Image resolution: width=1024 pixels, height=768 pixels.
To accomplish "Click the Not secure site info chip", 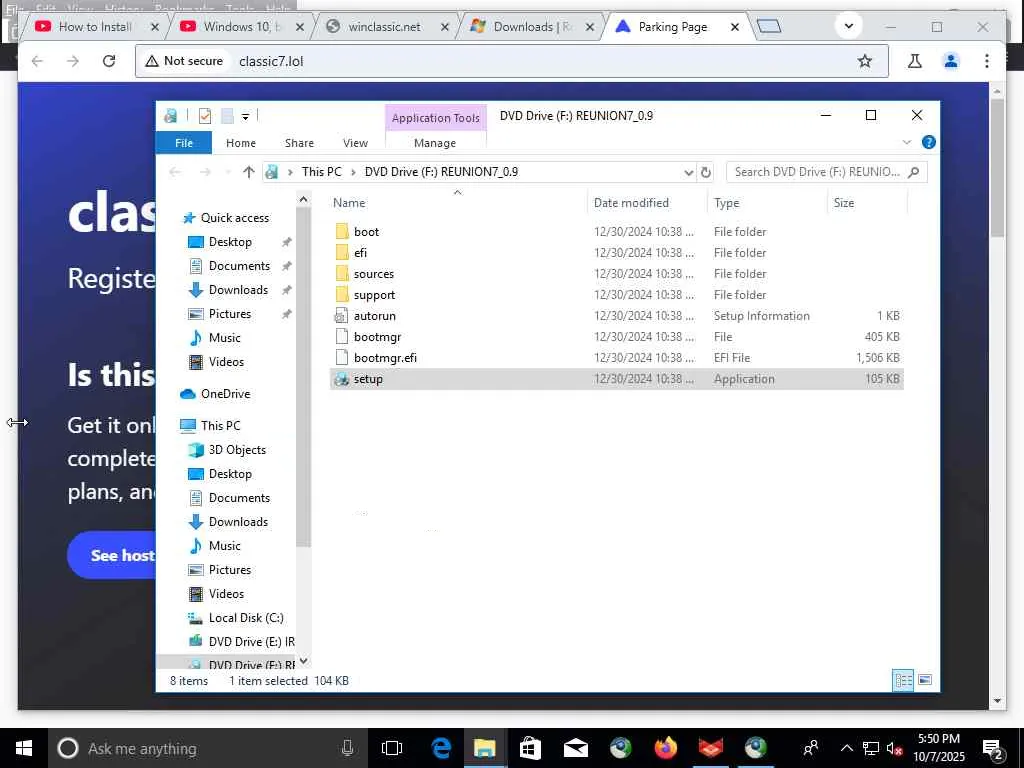I will (x=185, y=61).
